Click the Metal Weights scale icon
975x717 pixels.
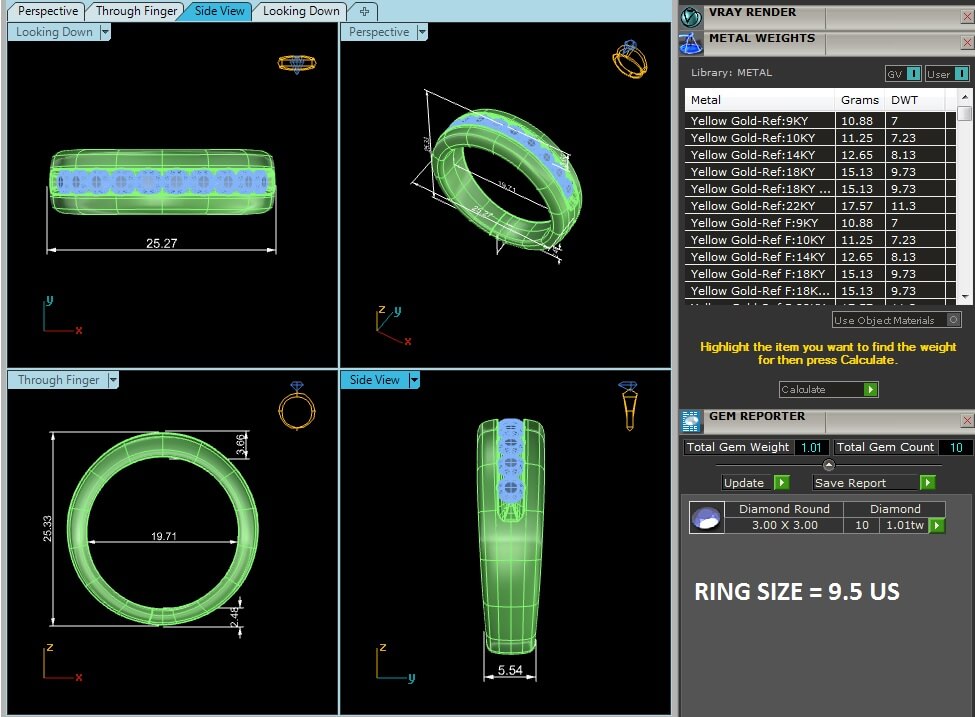[691, 43]
